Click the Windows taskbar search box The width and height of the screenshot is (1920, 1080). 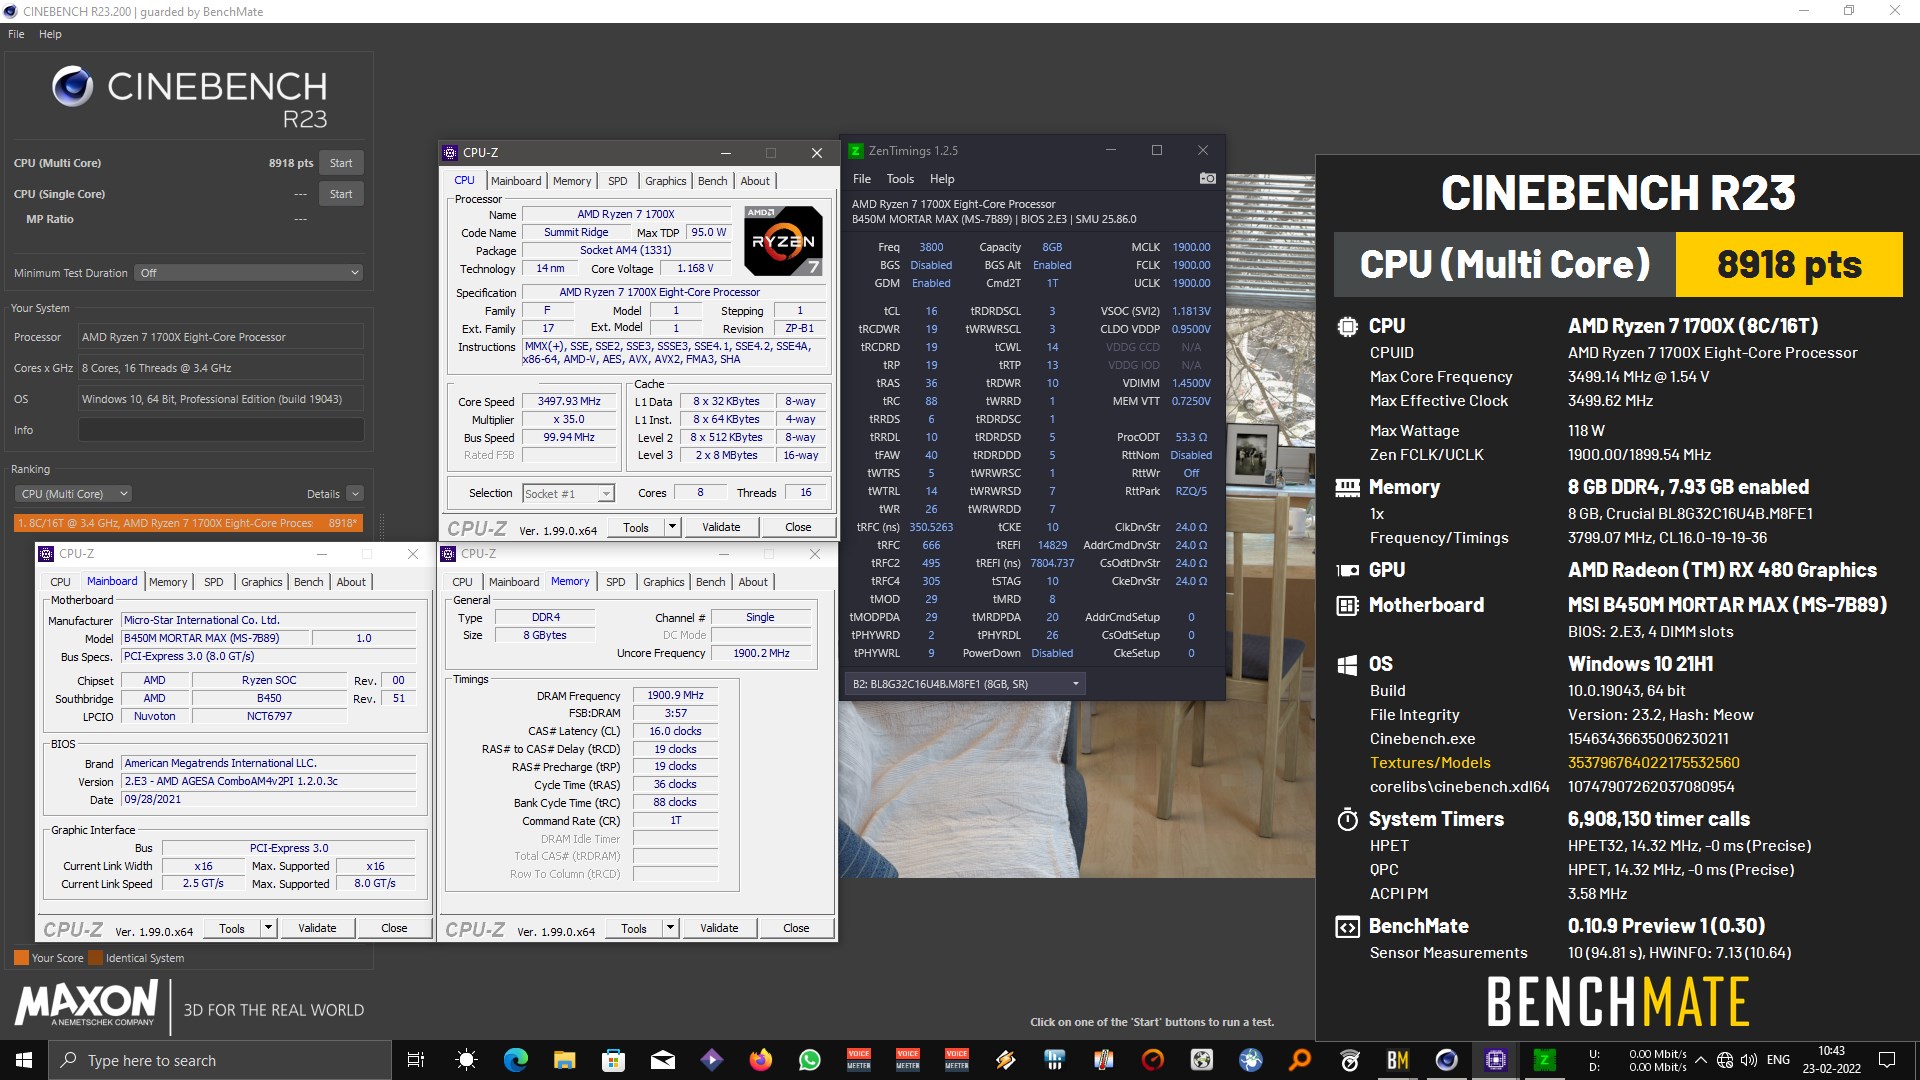click(220, 1060)
